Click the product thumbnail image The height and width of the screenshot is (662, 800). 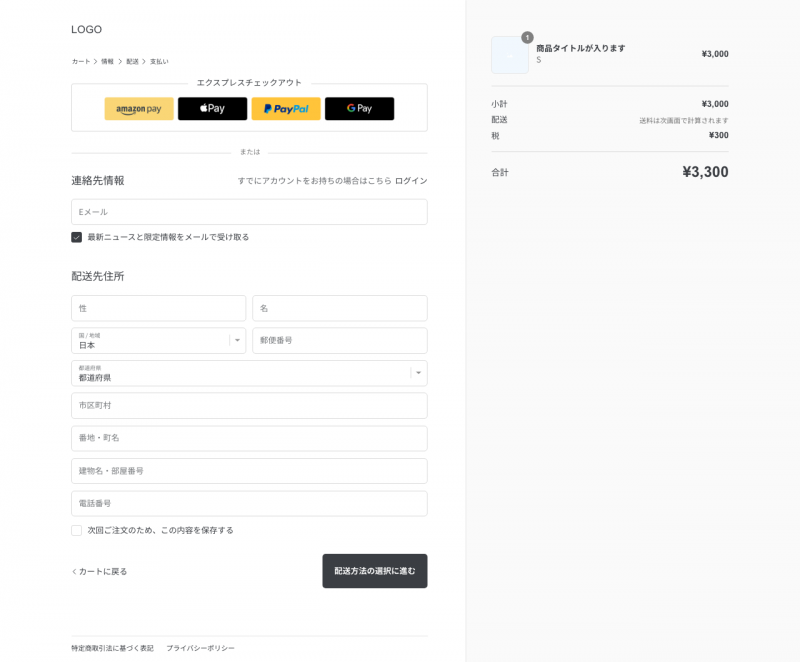pyautogui.click(x=510, y=55)
